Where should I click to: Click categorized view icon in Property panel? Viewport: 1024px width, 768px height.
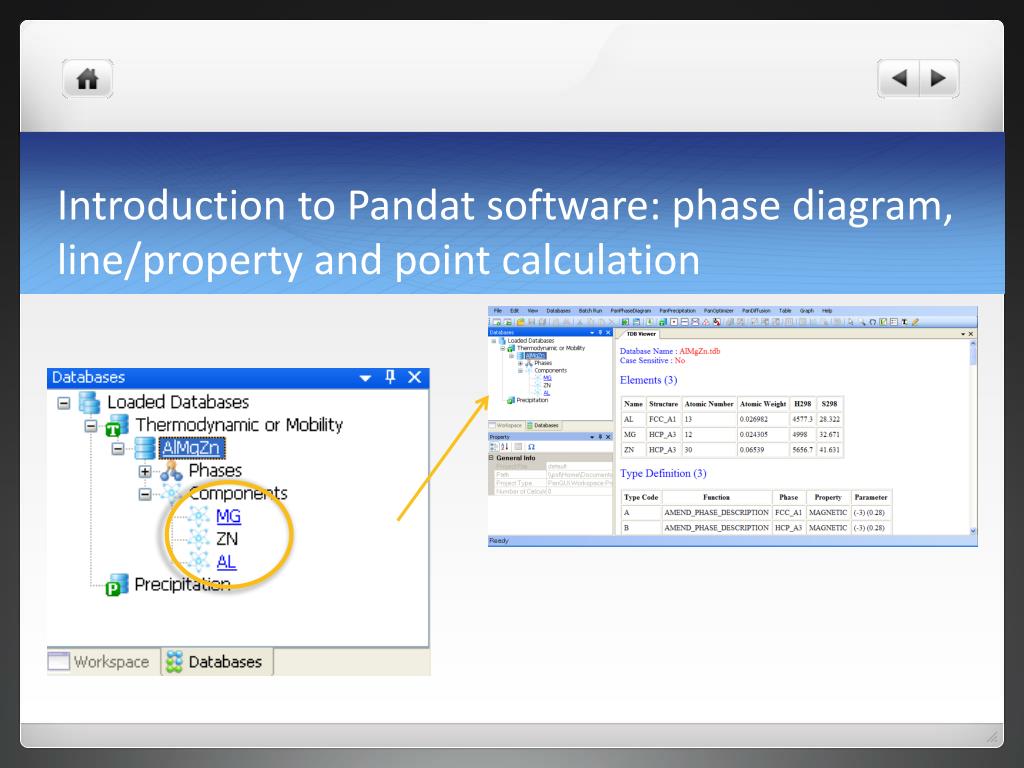tap(494, 447)
